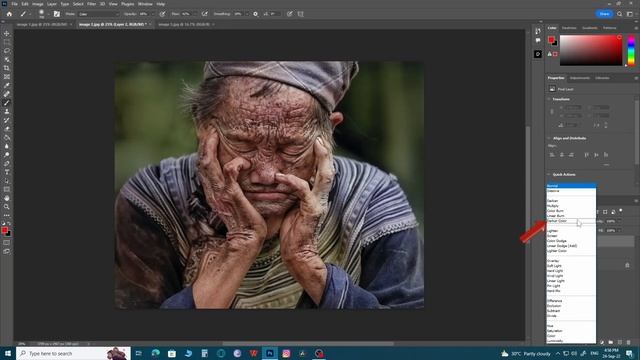Viewport: 640px width, 360px height.
Task: Click the horizontal canvas scrollbar
Action: point(308,344)
